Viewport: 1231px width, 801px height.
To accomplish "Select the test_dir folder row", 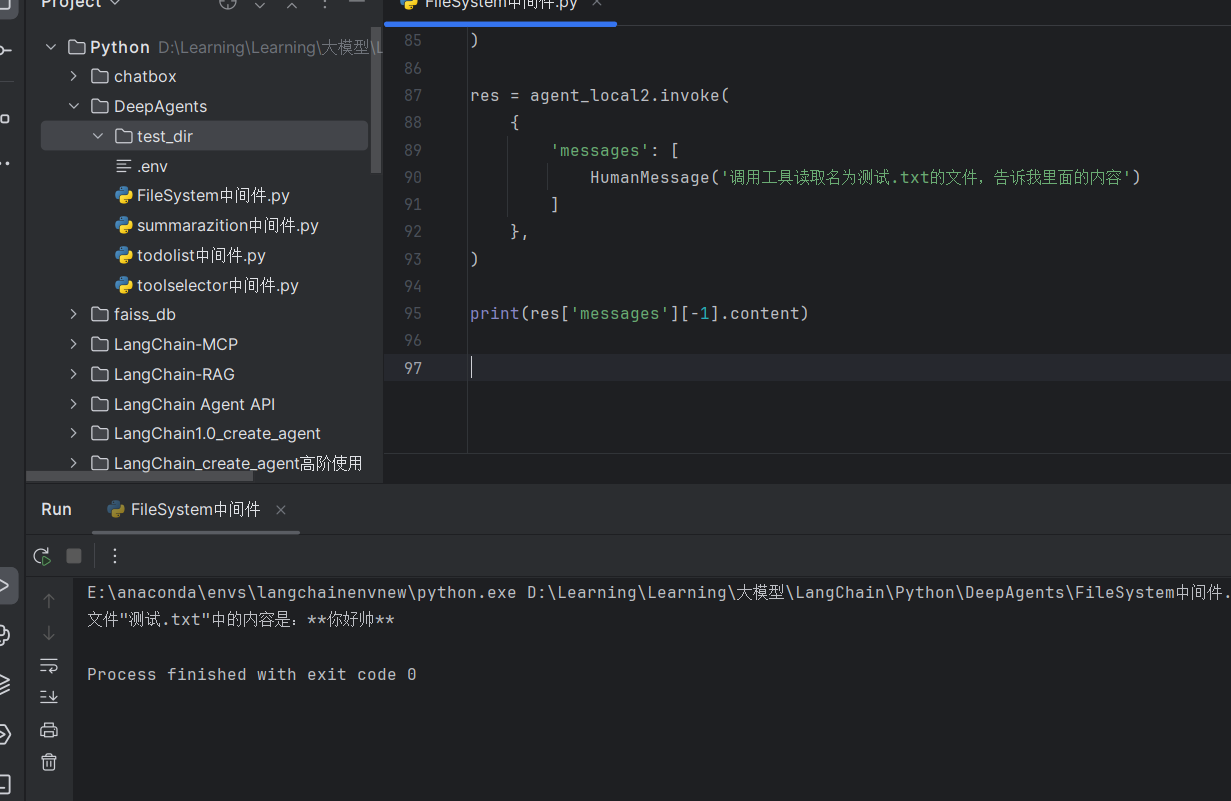I will [x=204, y=136].
